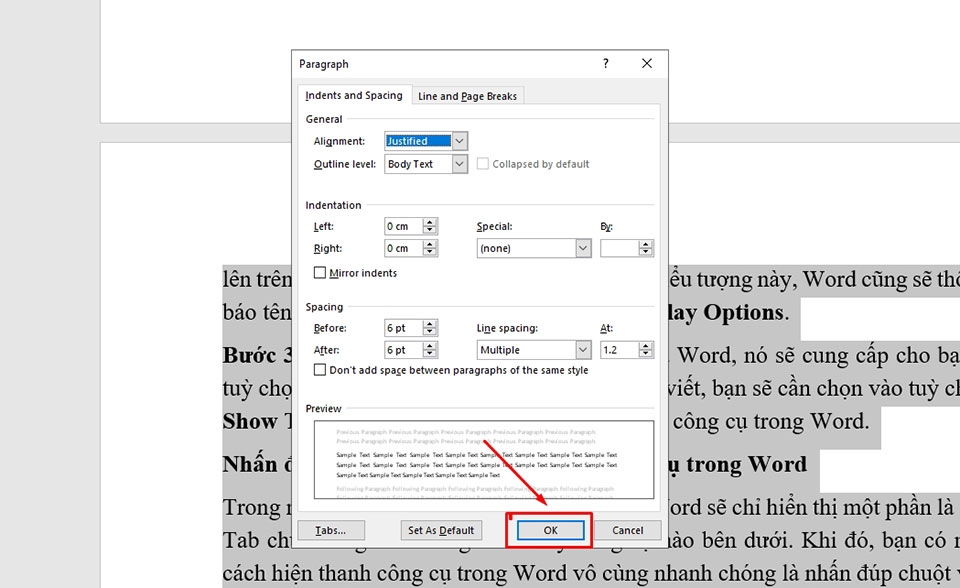Select the Indents and Spacing tab

[x=353, y=95]
